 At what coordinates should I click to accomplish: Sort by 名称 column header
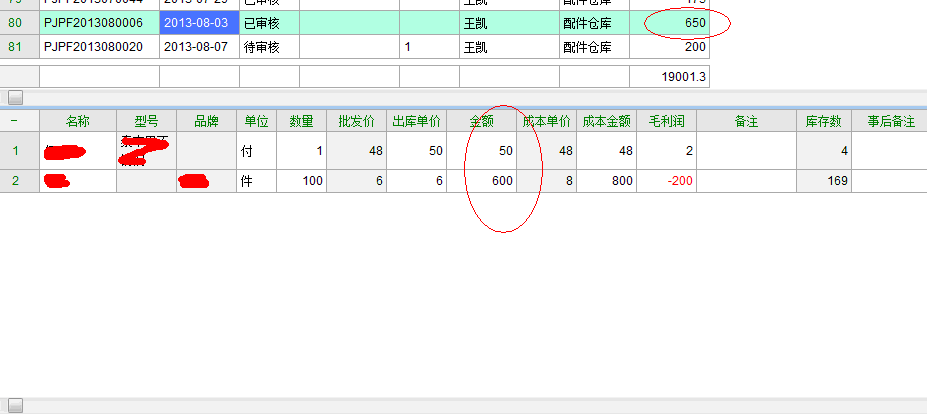(x=78, y=121)
